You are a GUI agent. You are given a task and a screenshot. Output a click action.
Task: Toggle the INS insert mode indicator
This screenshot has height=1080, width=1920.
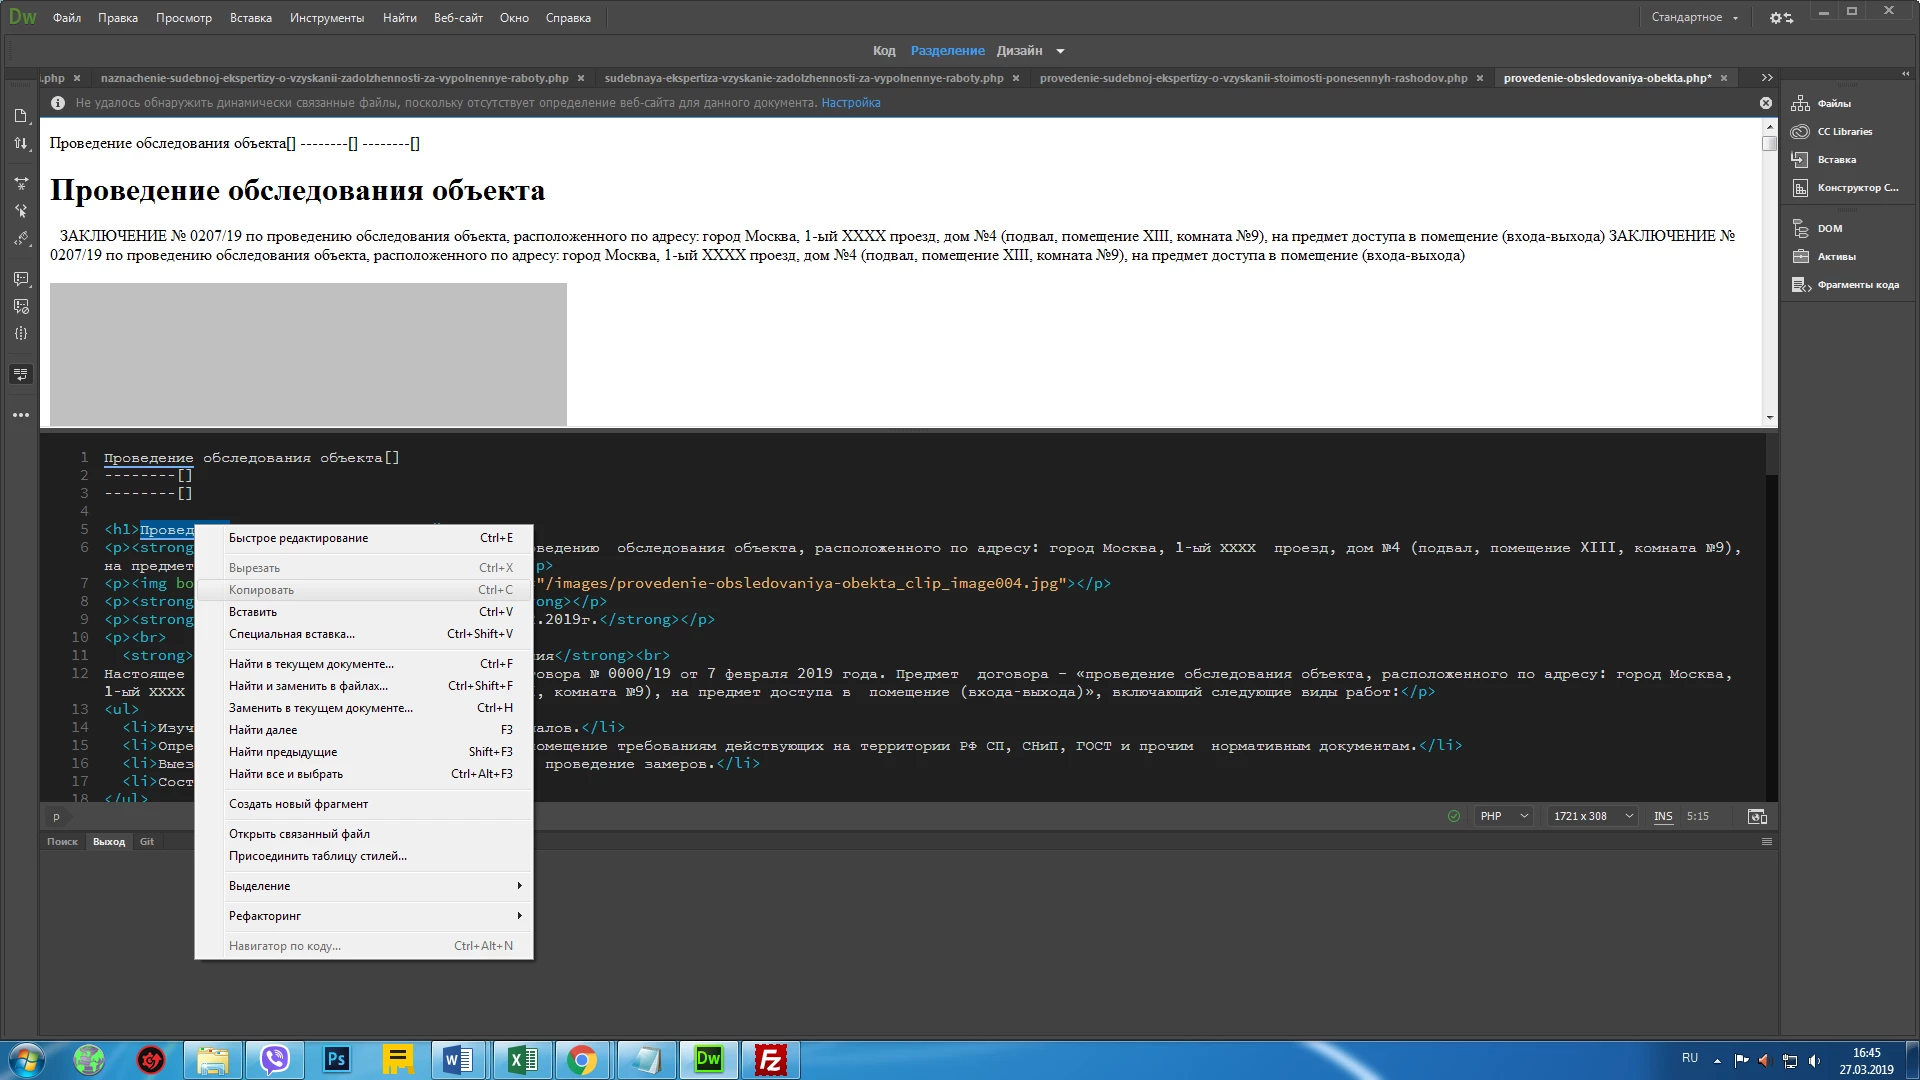(1662, 817)
